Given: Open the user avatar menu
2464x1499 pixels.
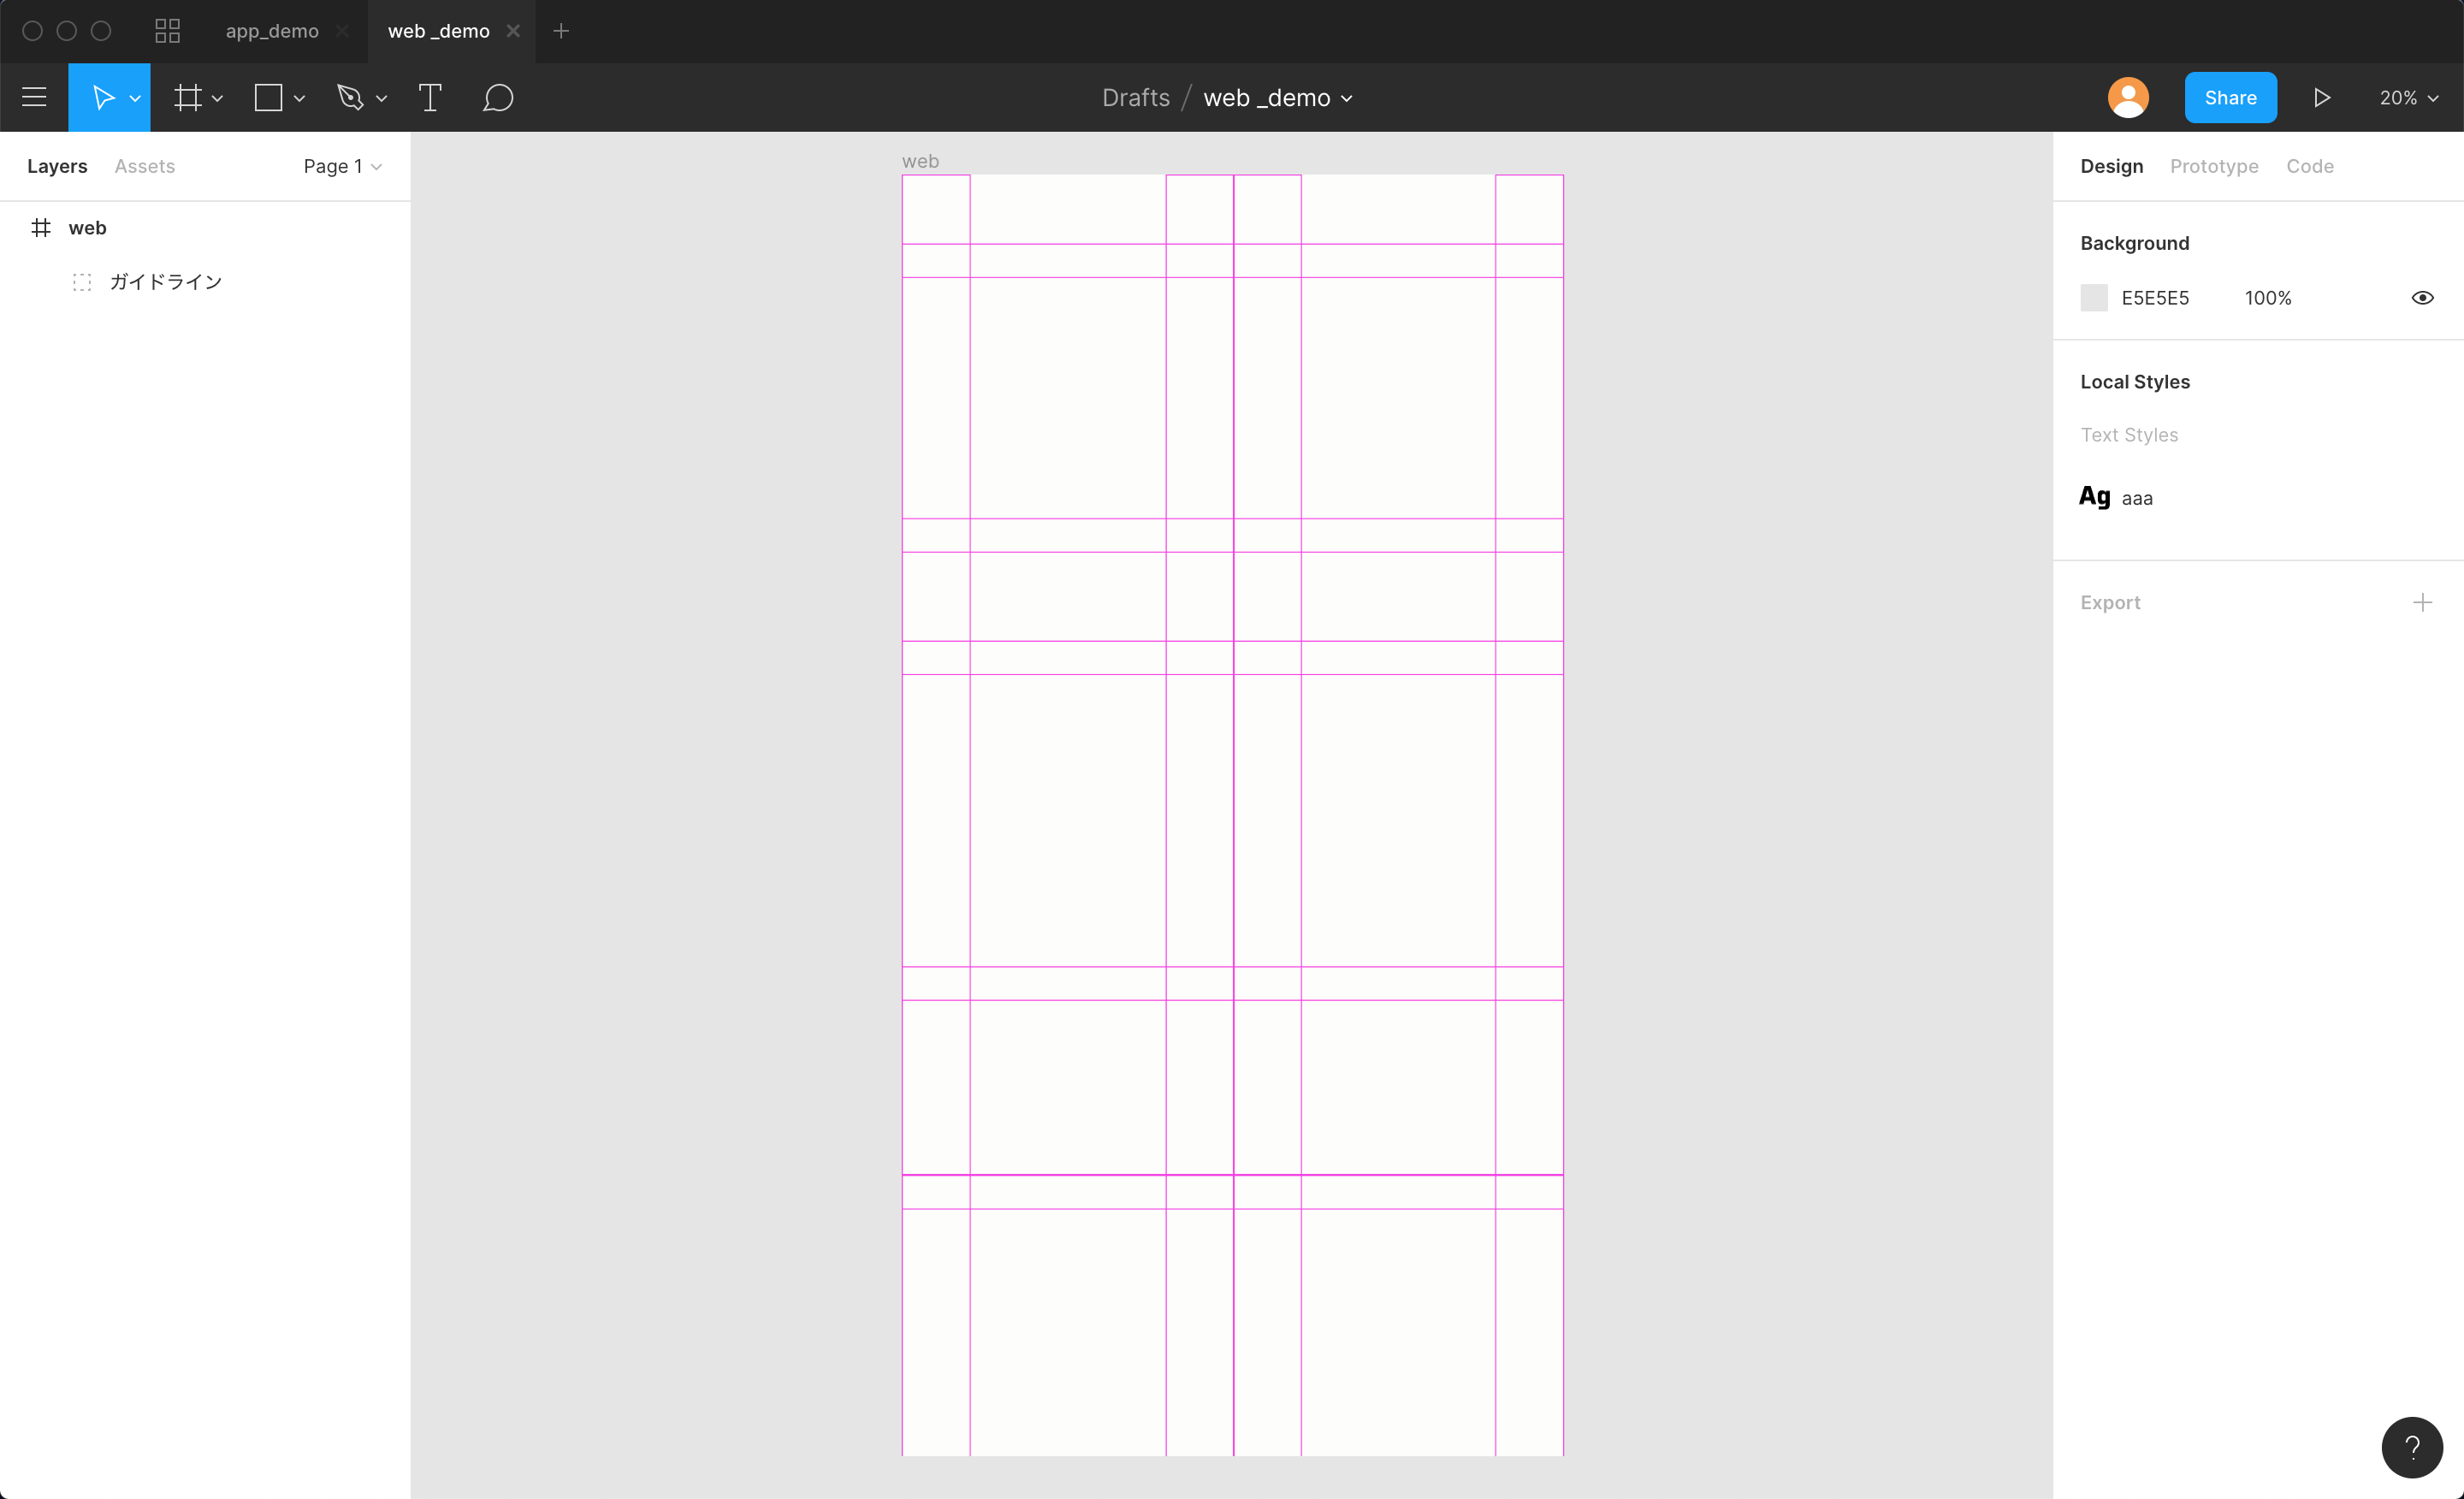Looking at the screenshot, I should tap(2128, 97).
